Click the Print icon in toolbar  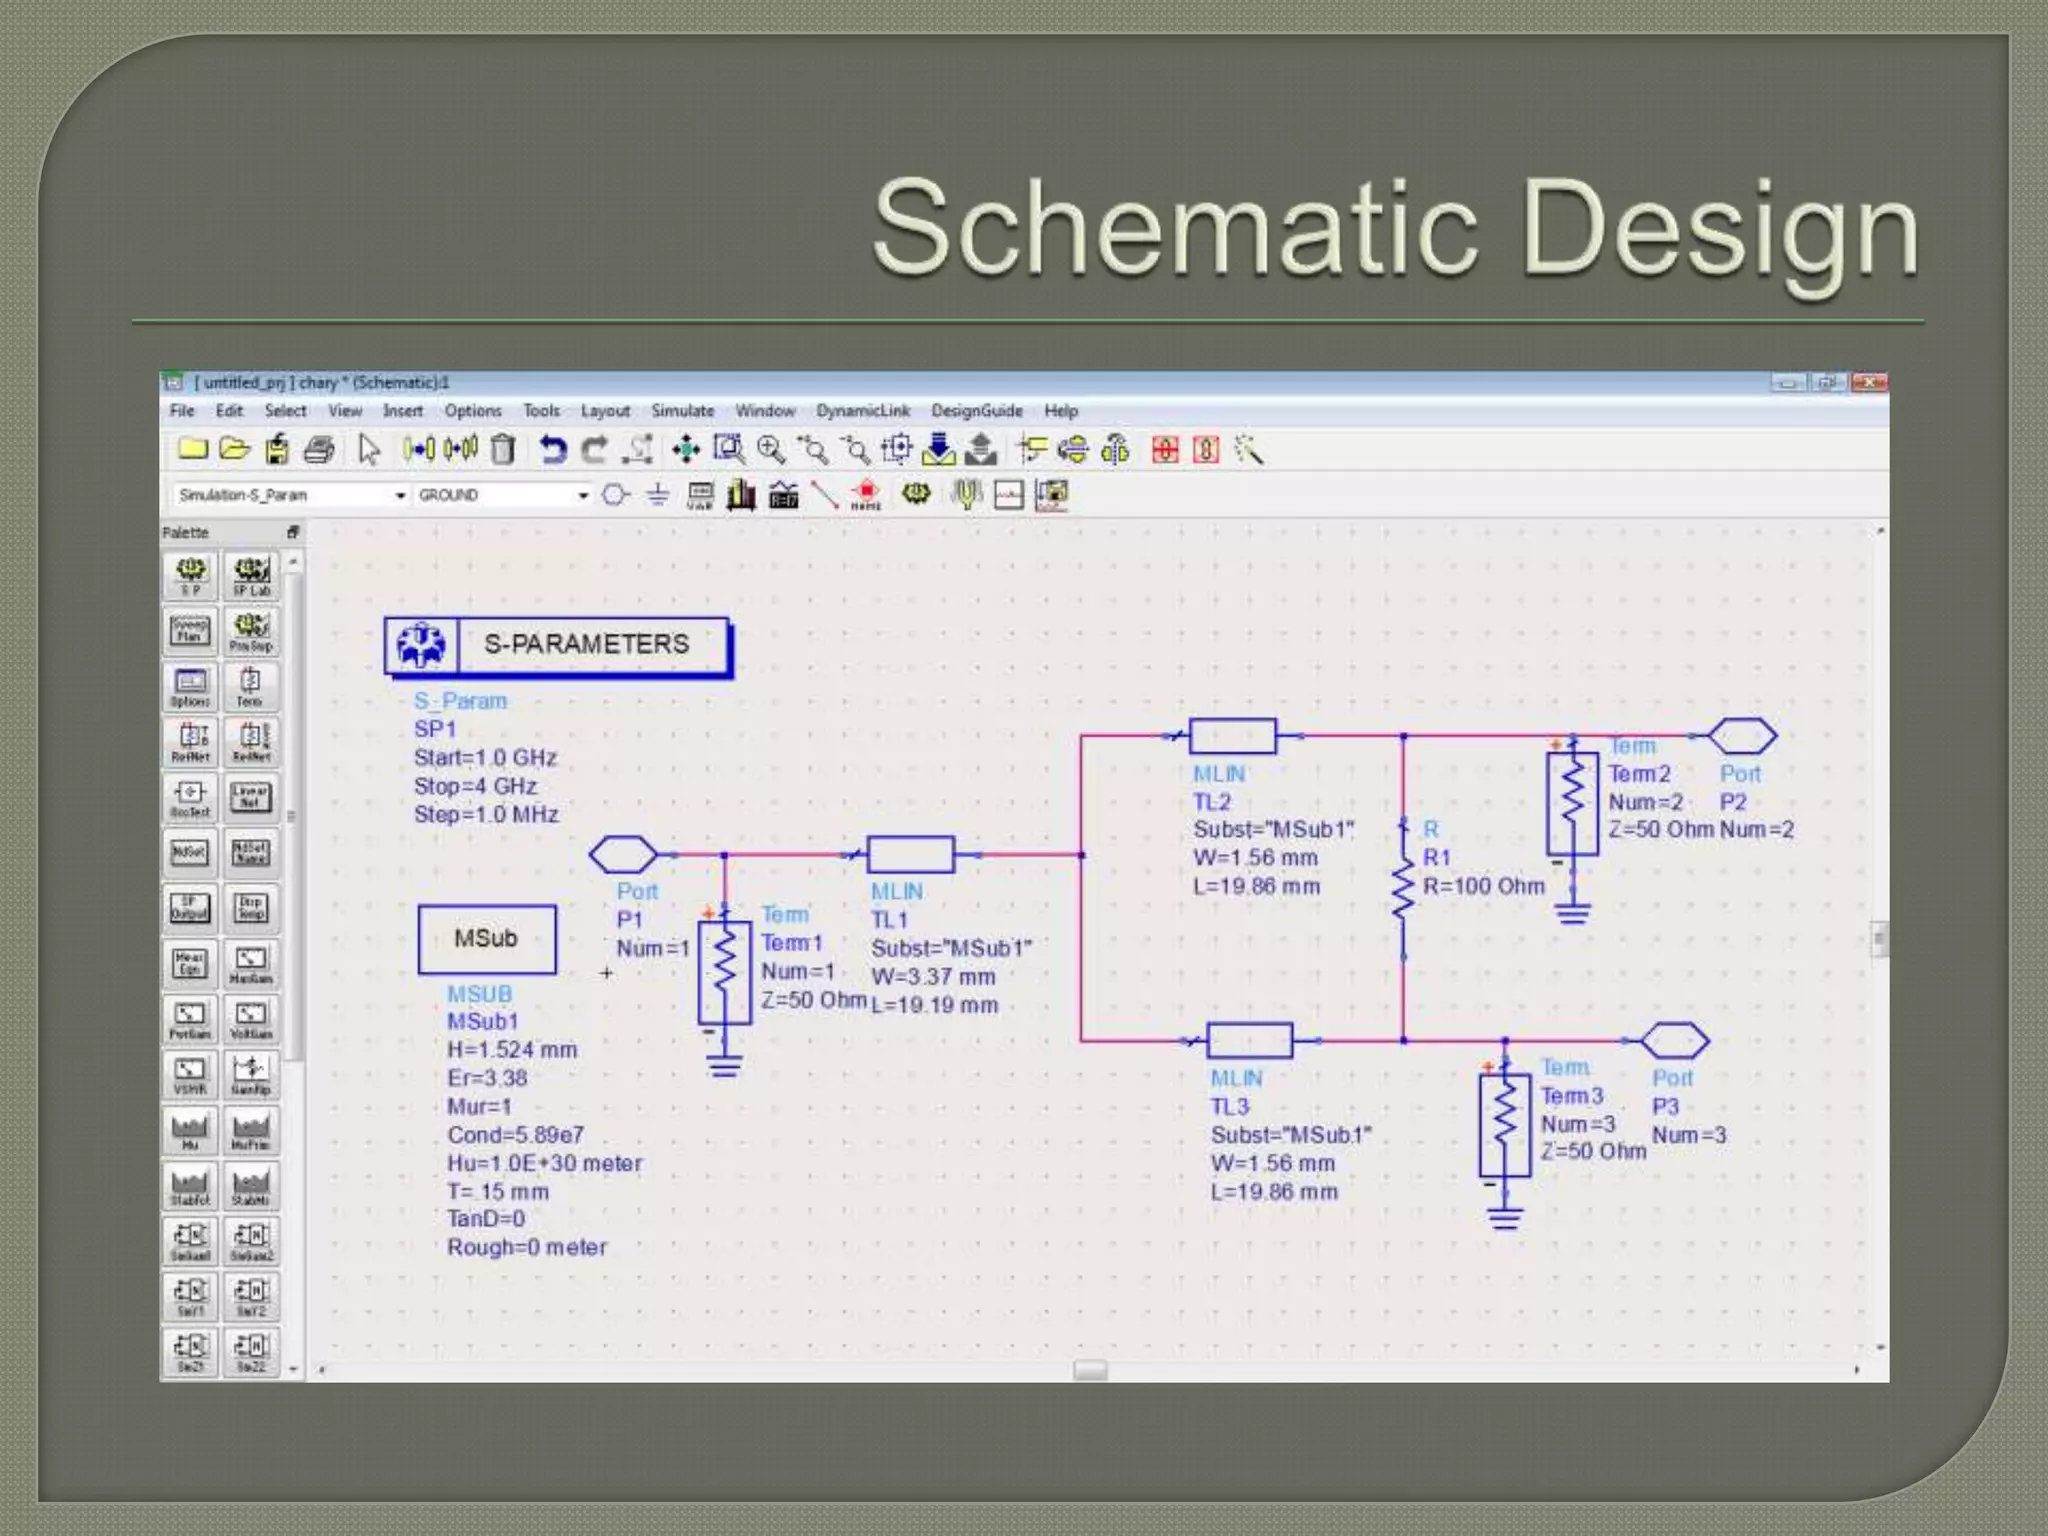coord(319,451)
